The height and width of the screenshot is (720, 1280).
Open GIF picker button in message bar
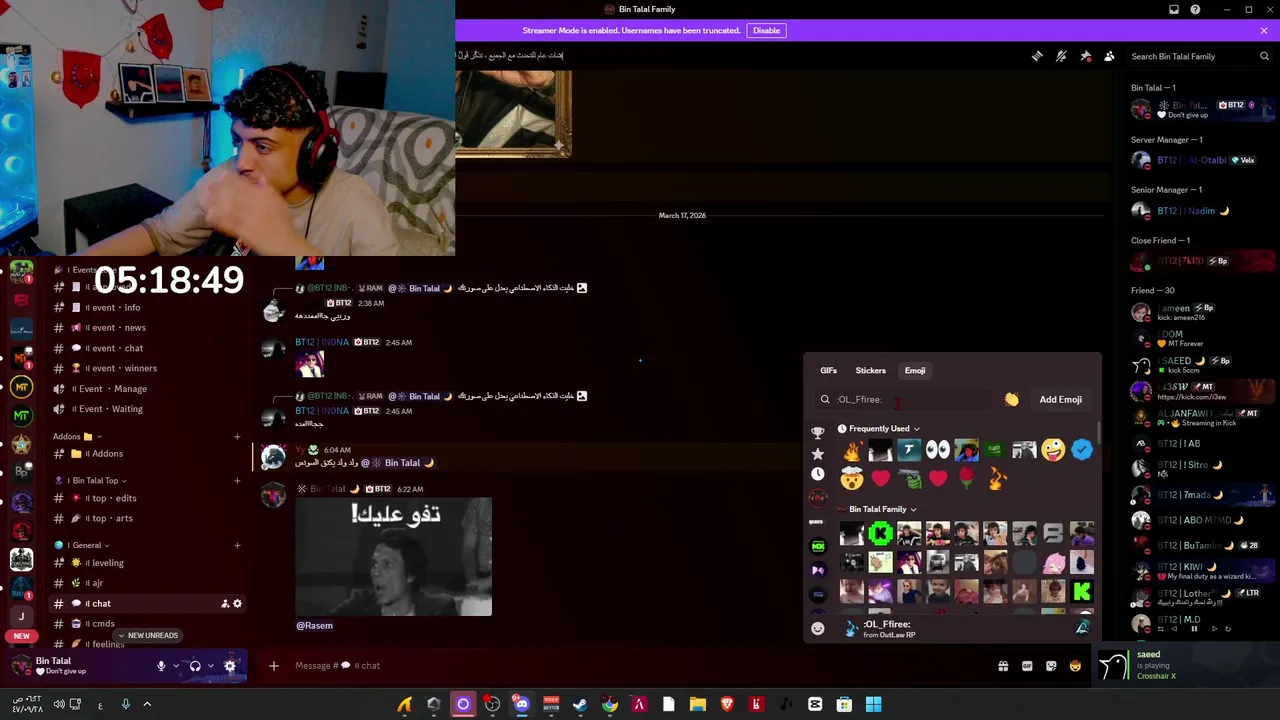[x=1027, y=666]
